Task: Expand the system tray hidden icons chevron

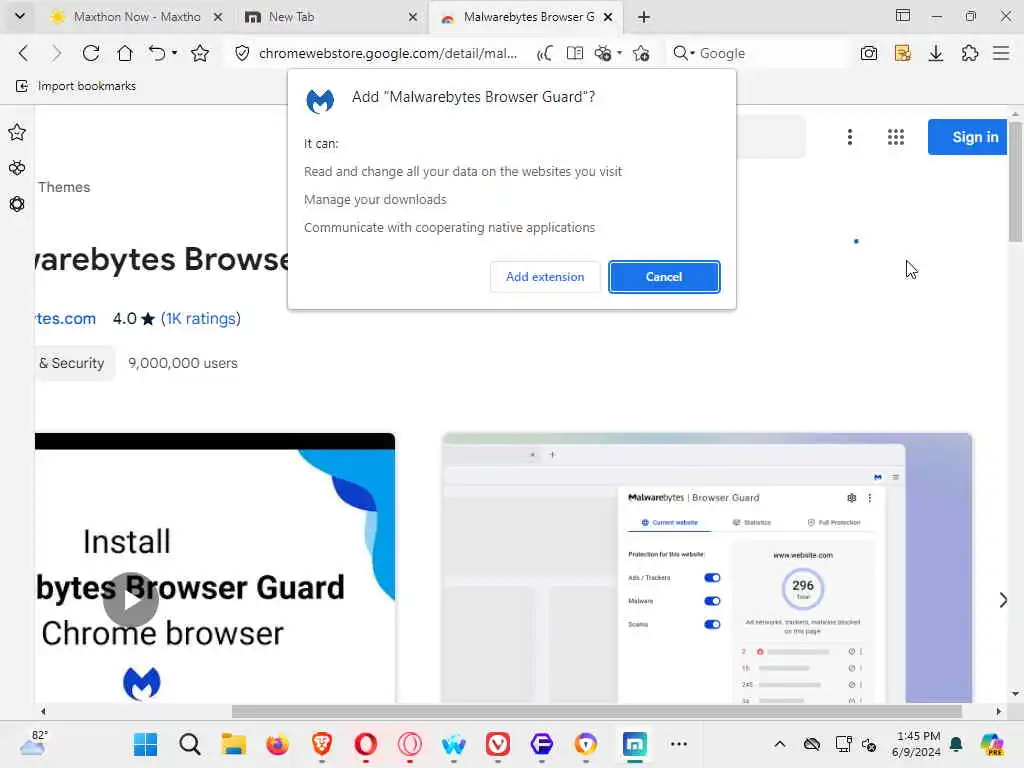Action: pos(780,744)
